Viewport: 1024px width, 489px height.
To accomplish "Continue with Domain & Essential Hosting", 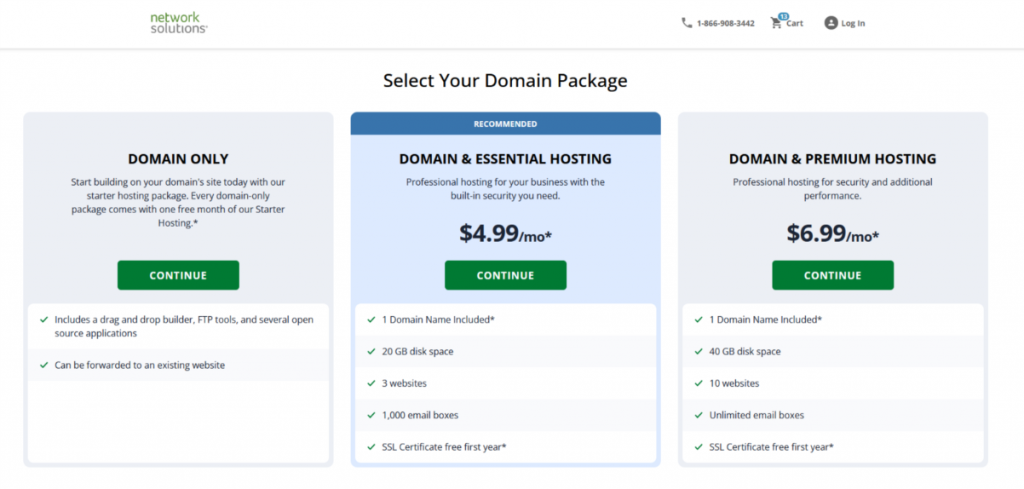I will click(505, 275).
